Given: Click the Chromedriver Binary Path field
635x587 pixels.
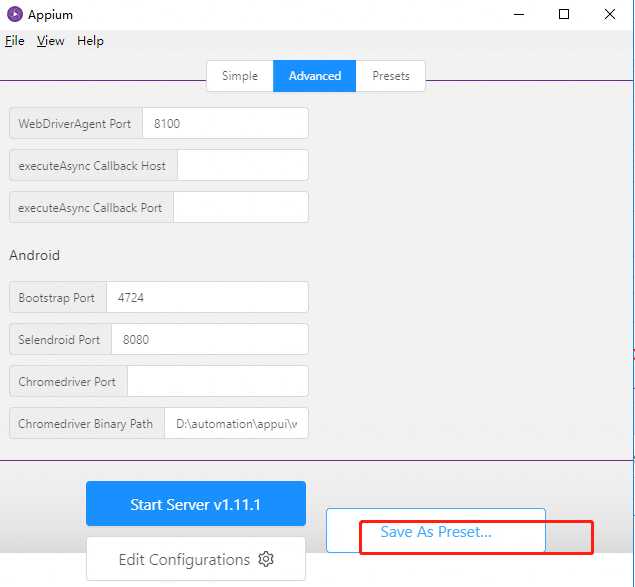Looking at the screenshot, I should 237,424.
